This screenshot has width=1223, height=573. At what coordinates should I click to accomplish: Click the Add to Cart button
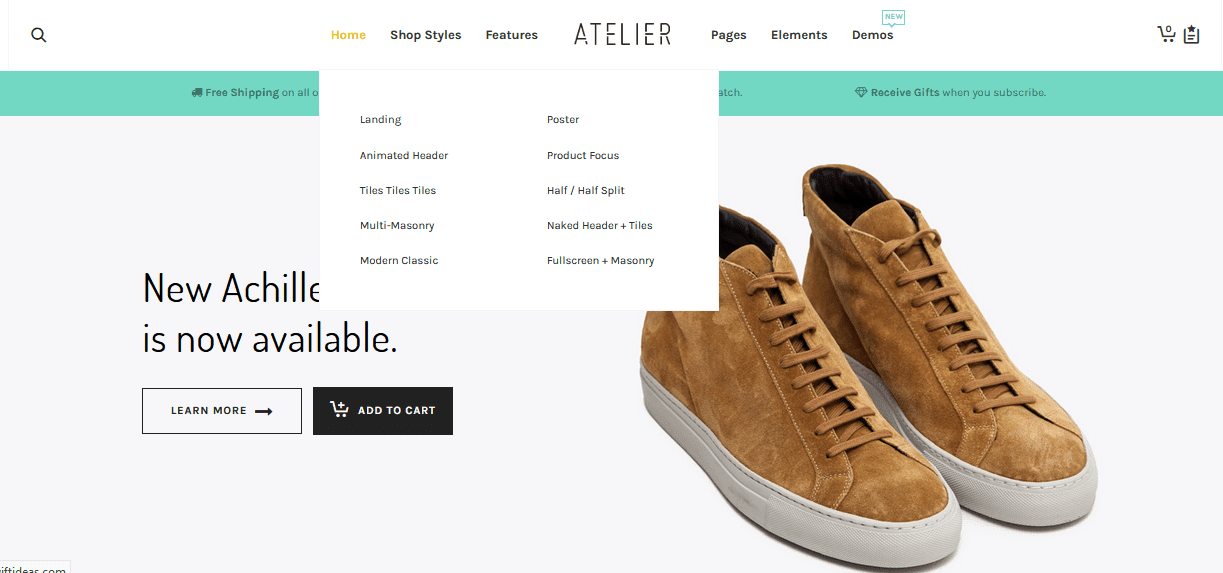click(x=383, y=411)
